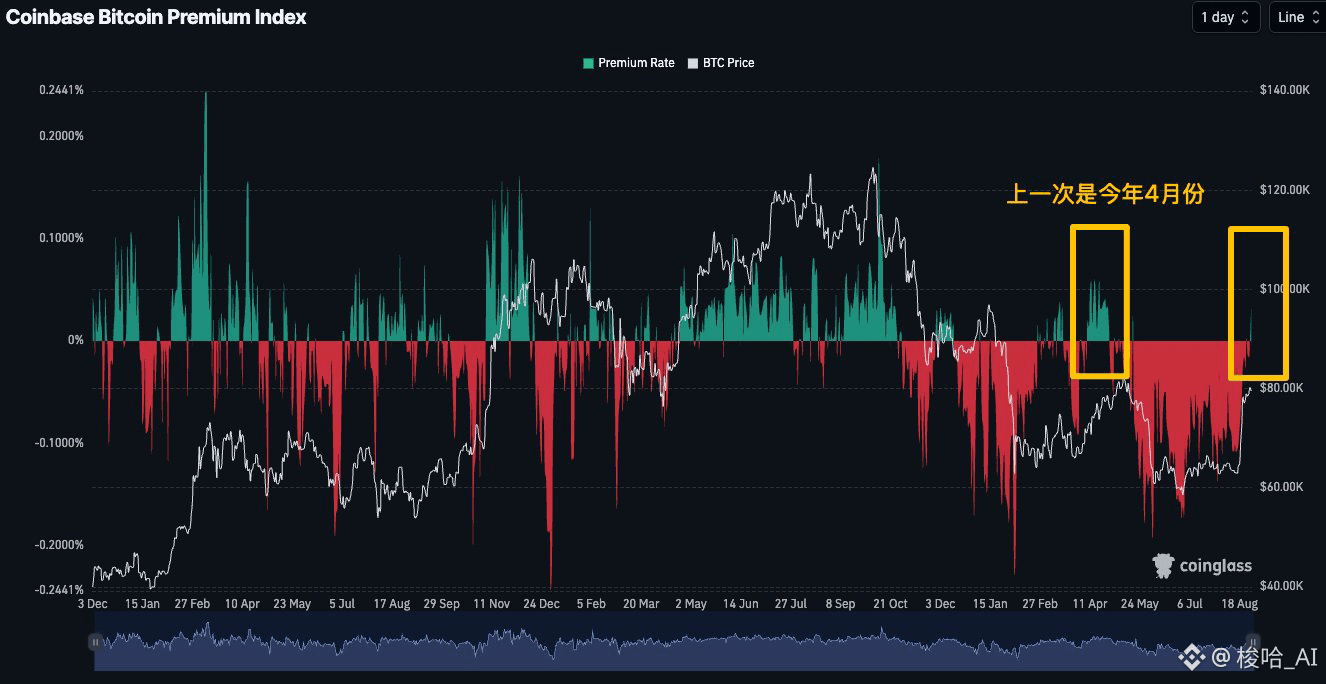
Task: Click the 5 Jul date label
Action: pos(342,604)
